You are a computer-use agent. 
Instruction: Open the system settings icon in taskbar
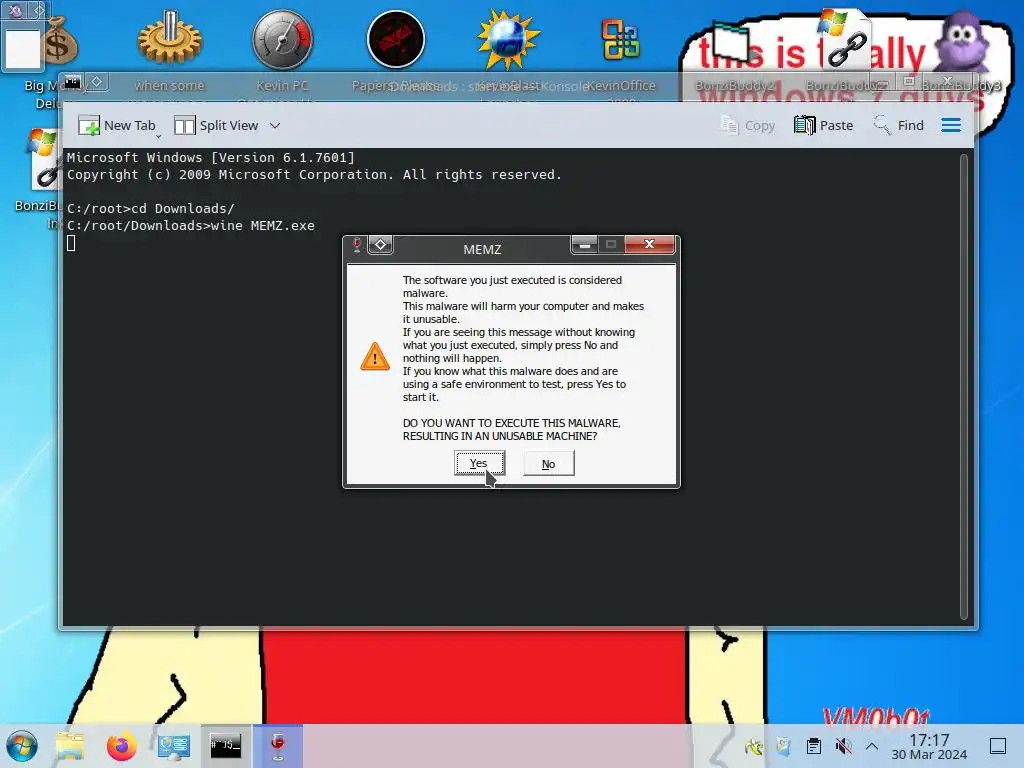coord(174,746)
